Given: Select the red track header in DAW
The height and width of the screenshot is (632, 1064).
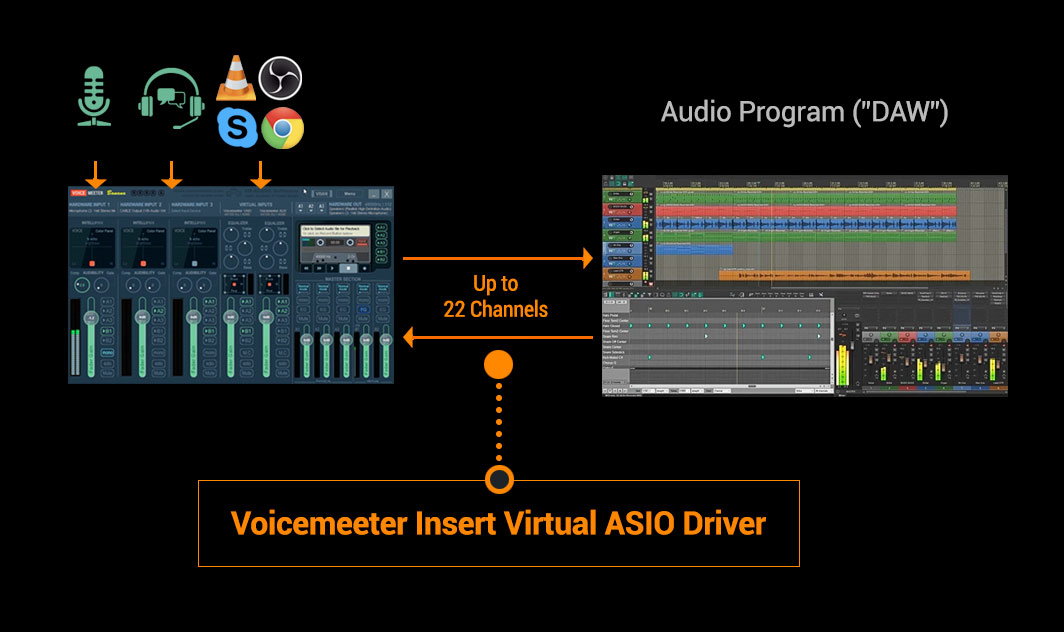Looking at the screenshot, I should [622, 209].
